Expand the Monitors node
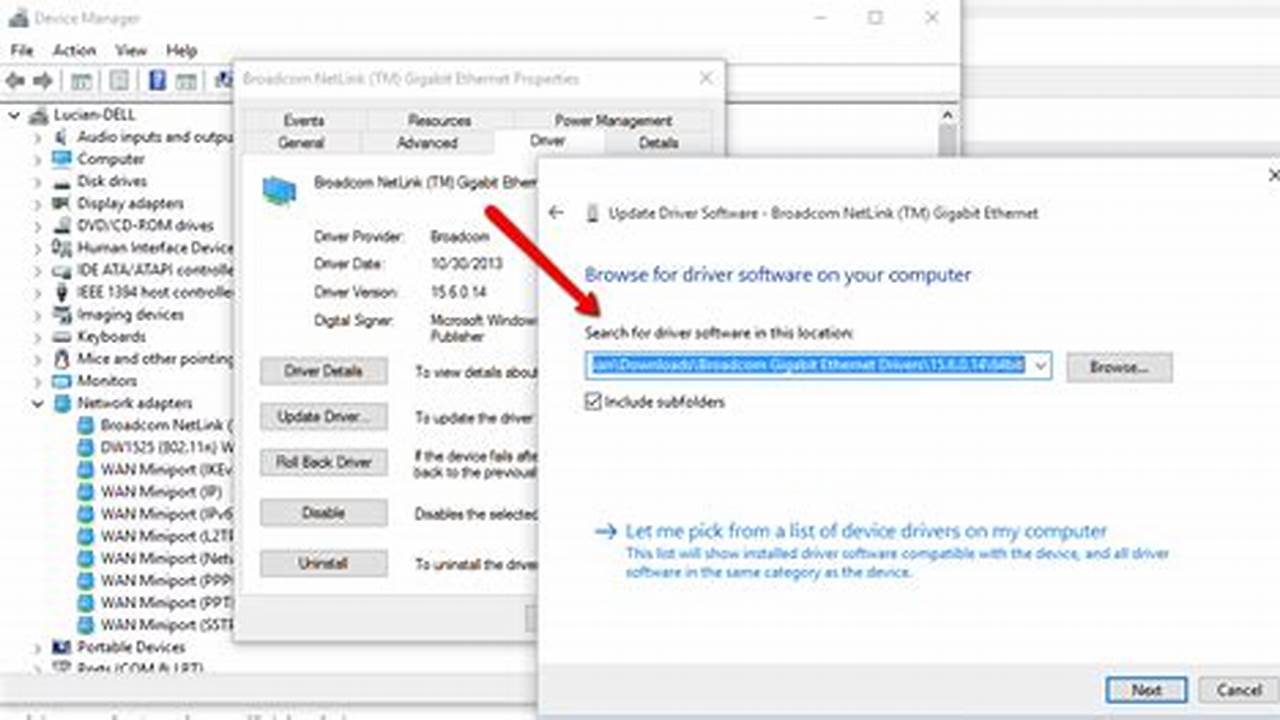Viewport: 1280px width, 720px height. 37,381
